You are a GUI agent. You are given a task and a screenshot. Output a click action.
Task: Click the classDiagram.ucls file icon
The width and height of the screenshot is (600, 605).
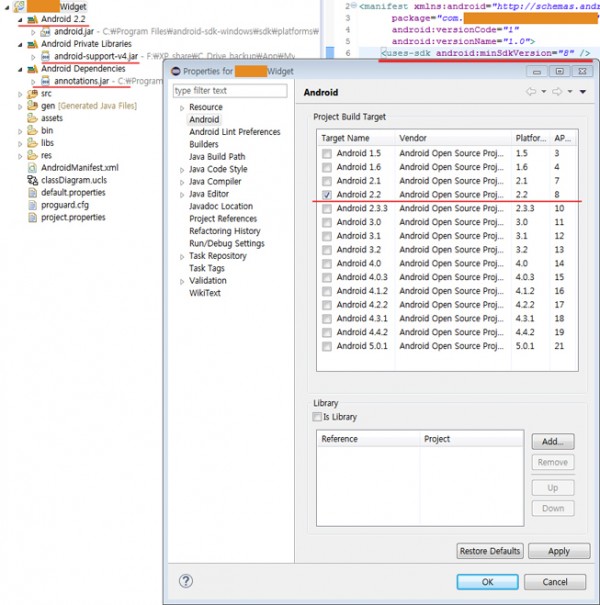pos(32,180)
